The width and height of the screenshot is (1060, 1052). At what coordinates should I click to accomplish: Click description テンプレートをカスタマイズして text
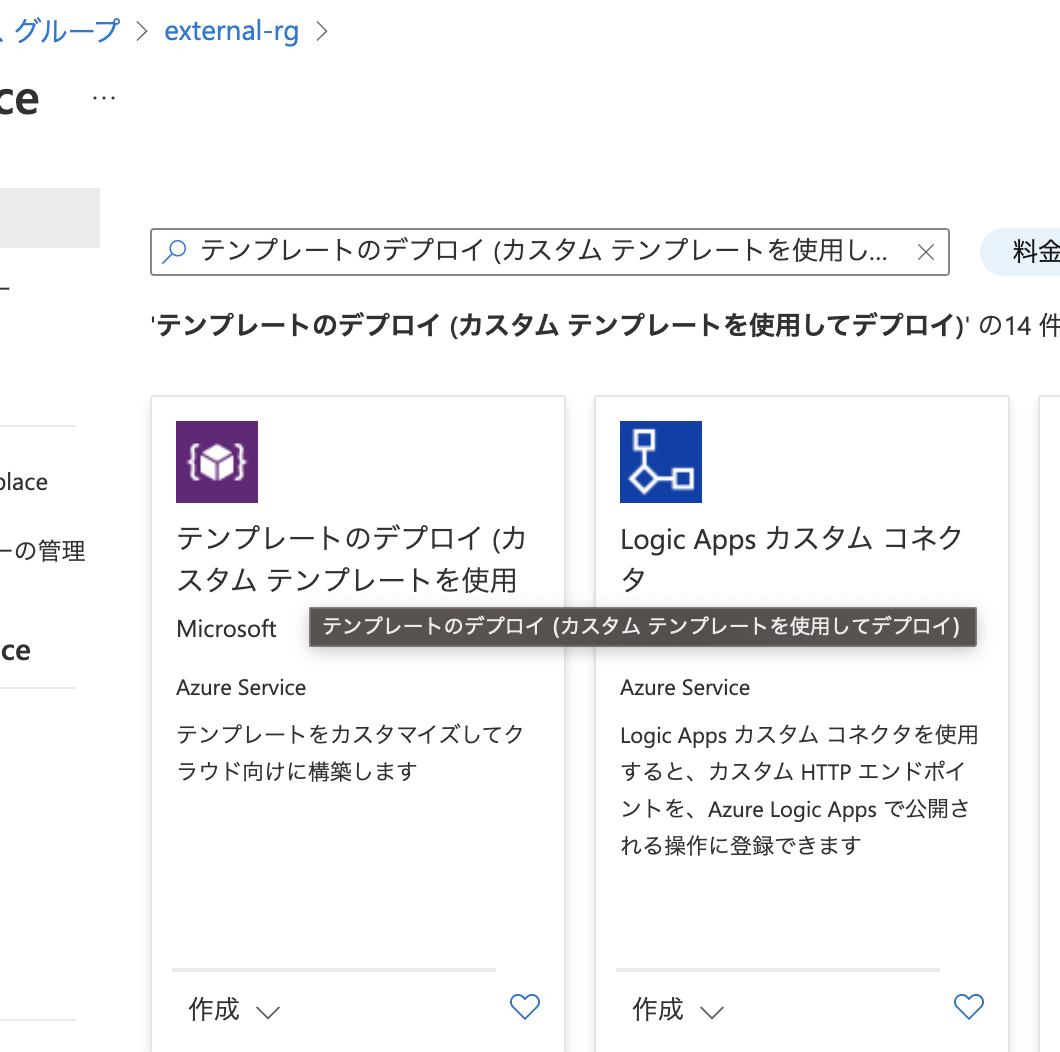[350, 752]
